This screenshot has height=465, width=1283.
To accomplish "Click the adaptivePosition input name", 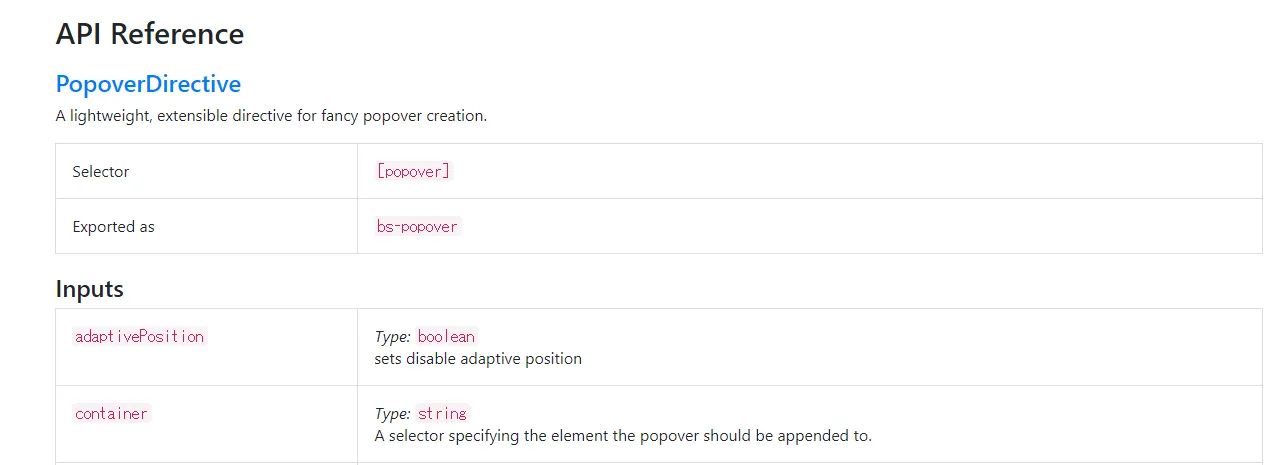I will pyautogui.click(x=140, y=336).
